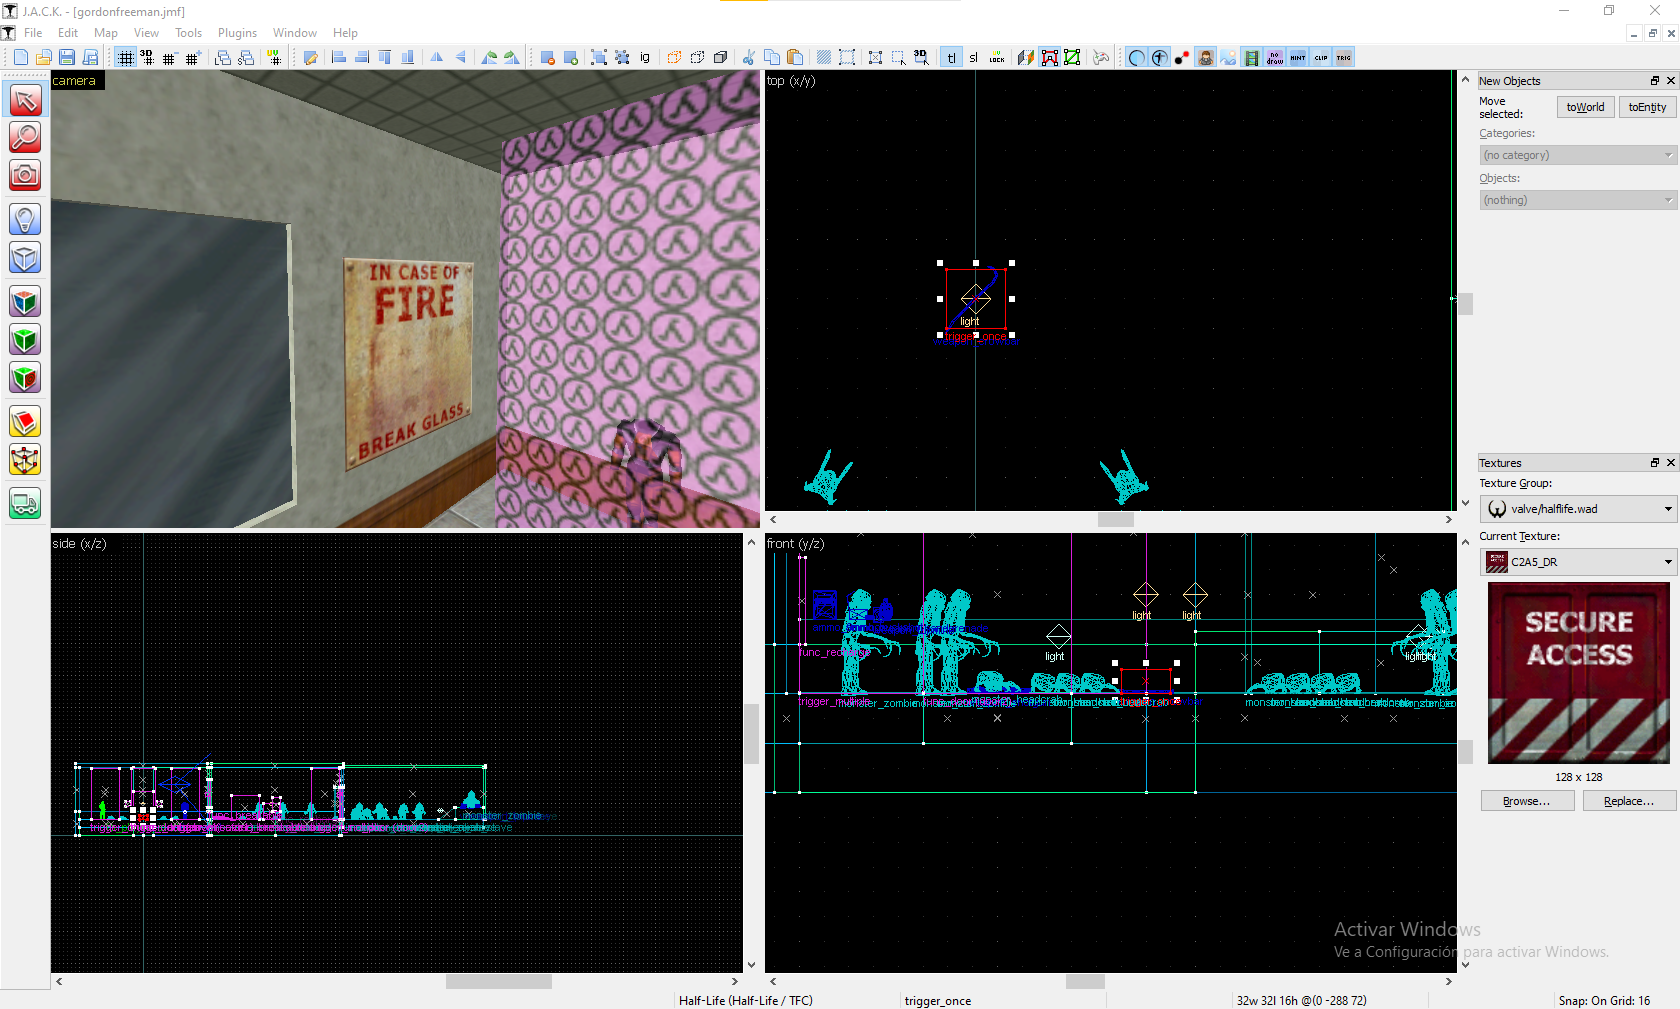
Task: Save the current map
Action: coord(66,58)
